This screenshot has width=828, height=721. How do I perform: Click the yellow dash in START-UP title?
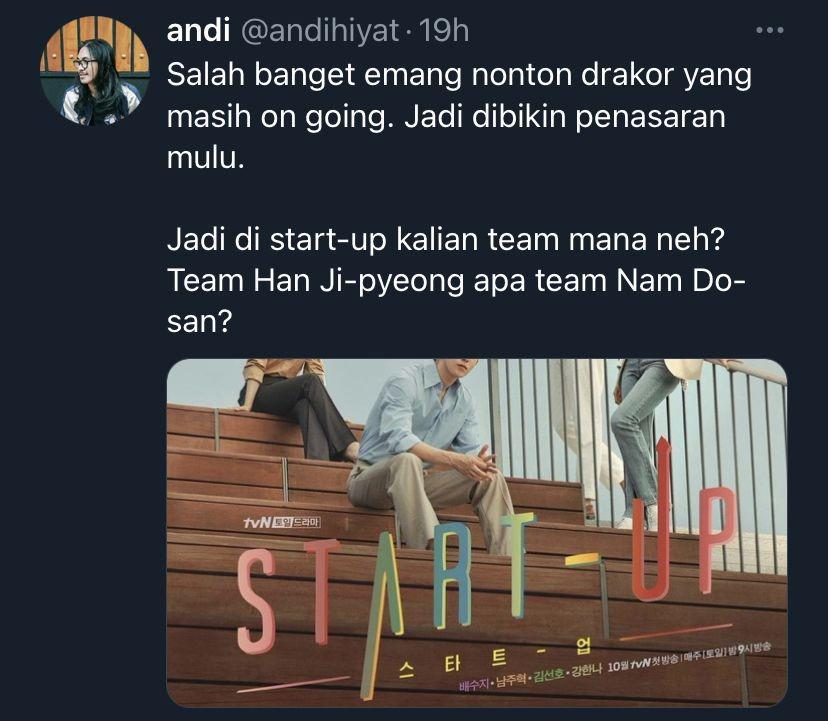581,559
